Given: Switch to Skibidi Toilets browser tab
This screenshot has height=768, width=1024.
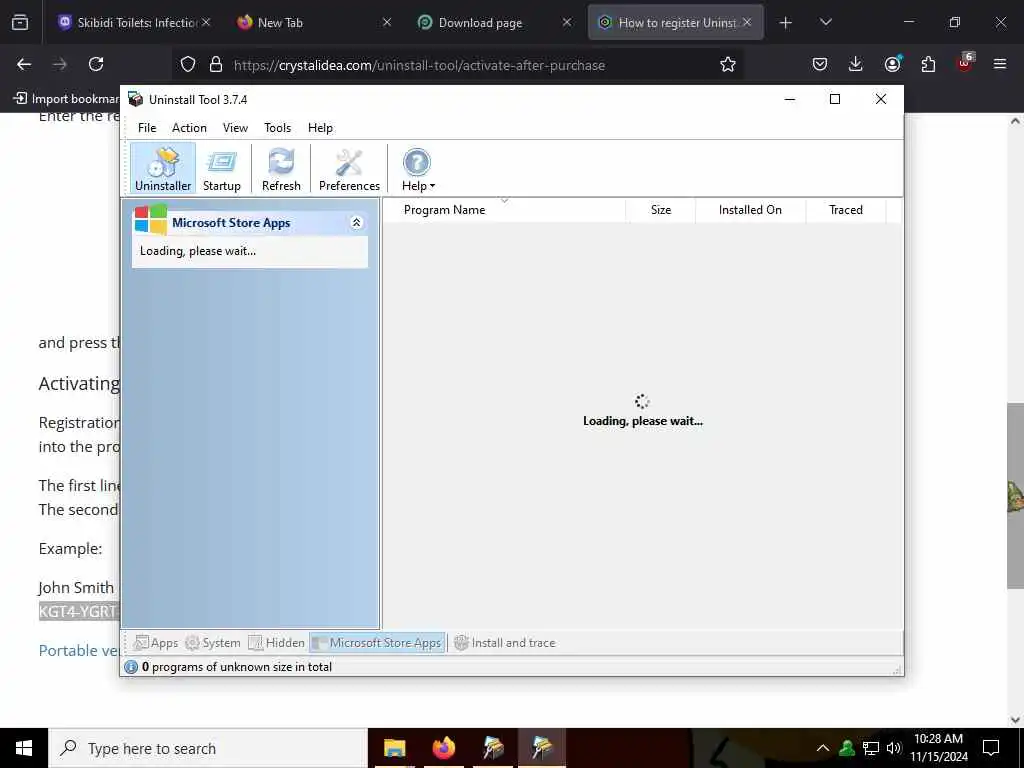Looking at the screenshot, I should click(136, 22).
